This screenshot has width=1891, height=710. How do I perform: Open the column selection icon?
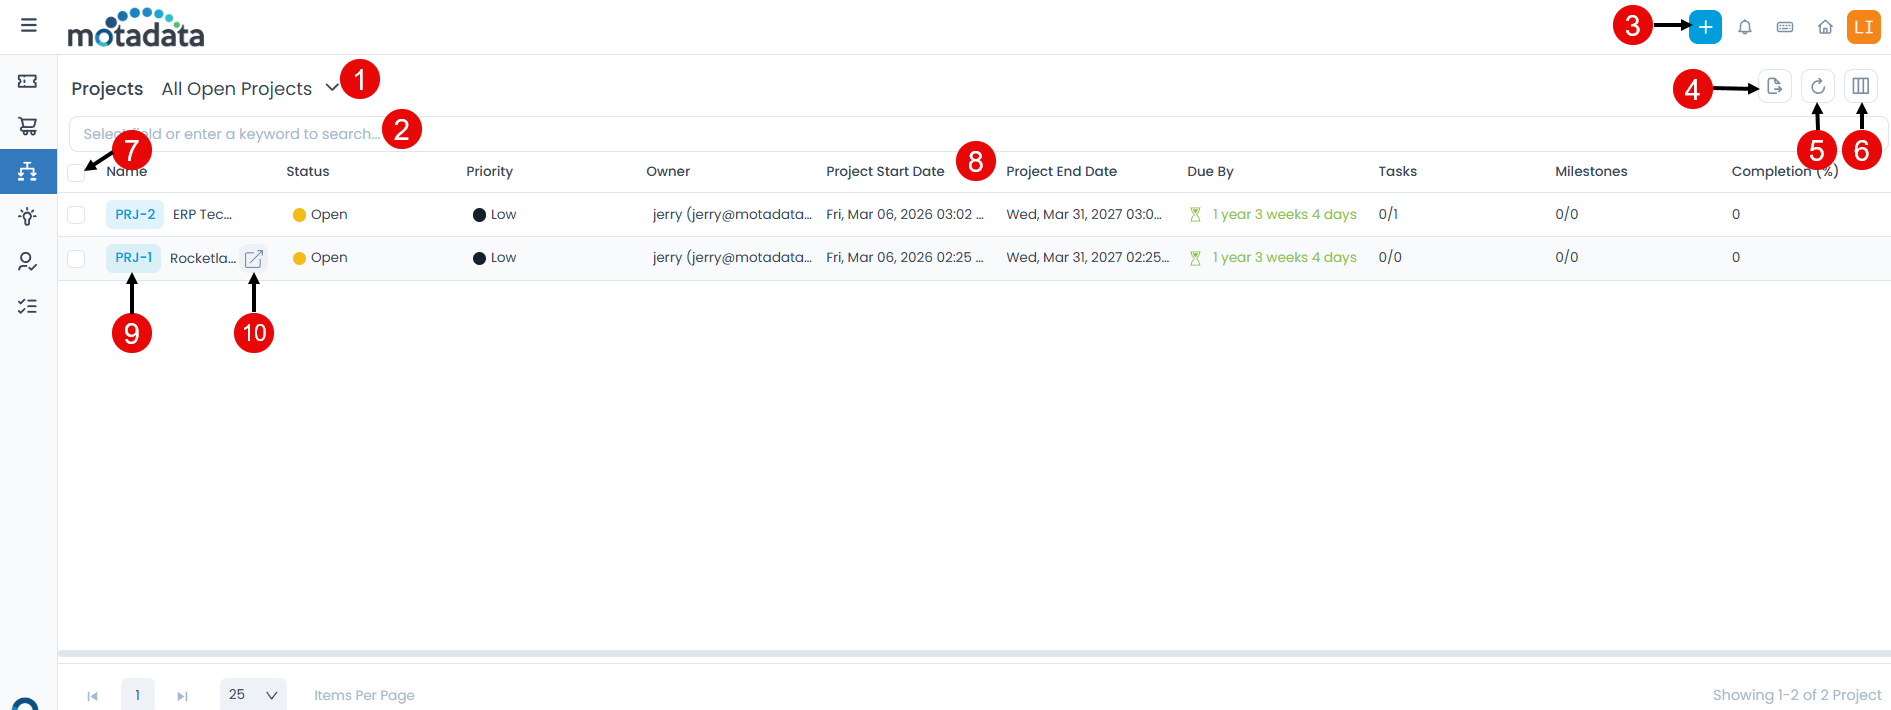coord(1861,86)
